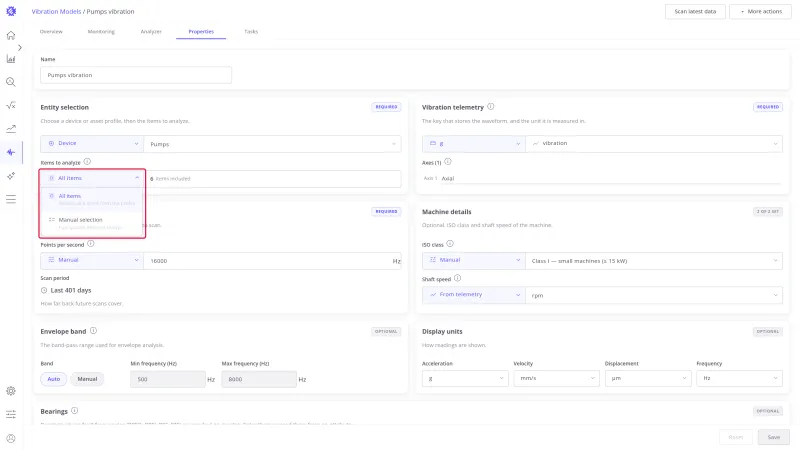Switch to the Tasks tab
Screen dimensions: 800x450
tap(251, 32)
